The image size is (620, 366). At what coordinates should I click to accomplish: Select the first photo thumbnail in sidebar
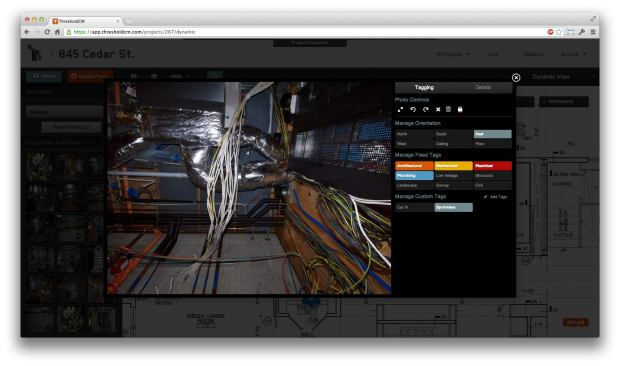[40, 166]
